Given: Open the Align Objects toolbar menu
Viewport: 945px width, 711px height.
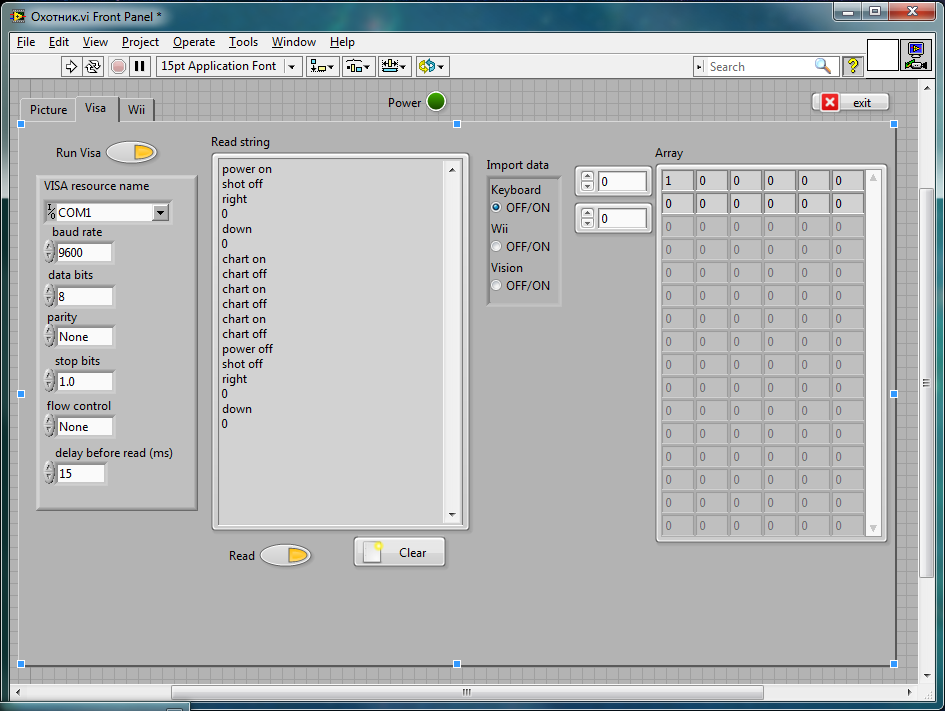Looking at the screenshot, I should tap(322, 66).
